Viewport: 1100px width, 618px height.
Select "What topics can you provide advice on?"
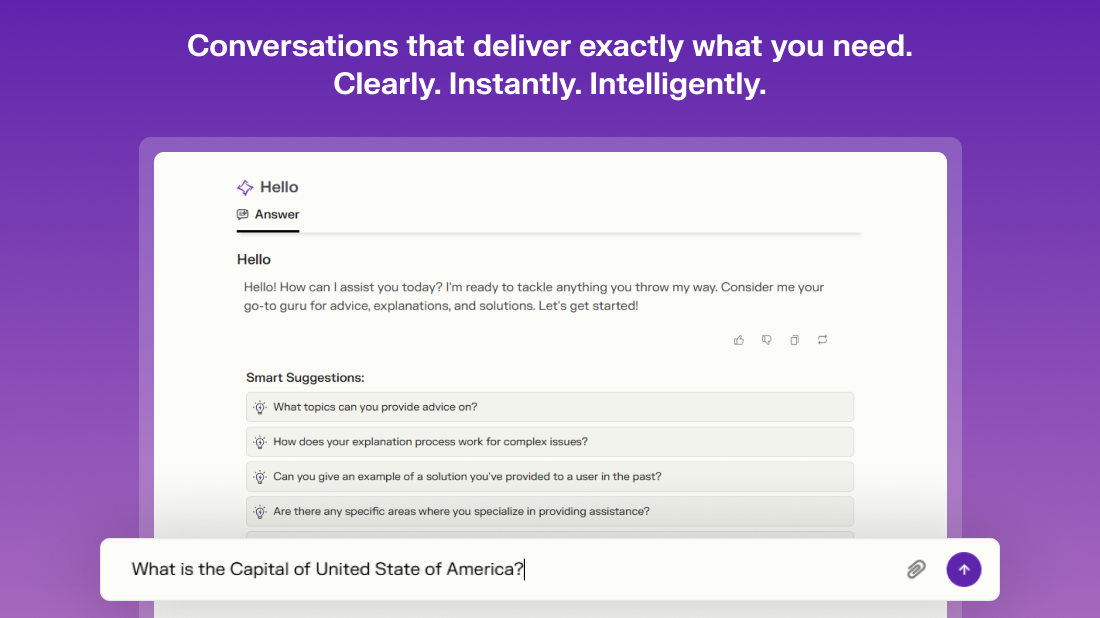pos(550,407)
